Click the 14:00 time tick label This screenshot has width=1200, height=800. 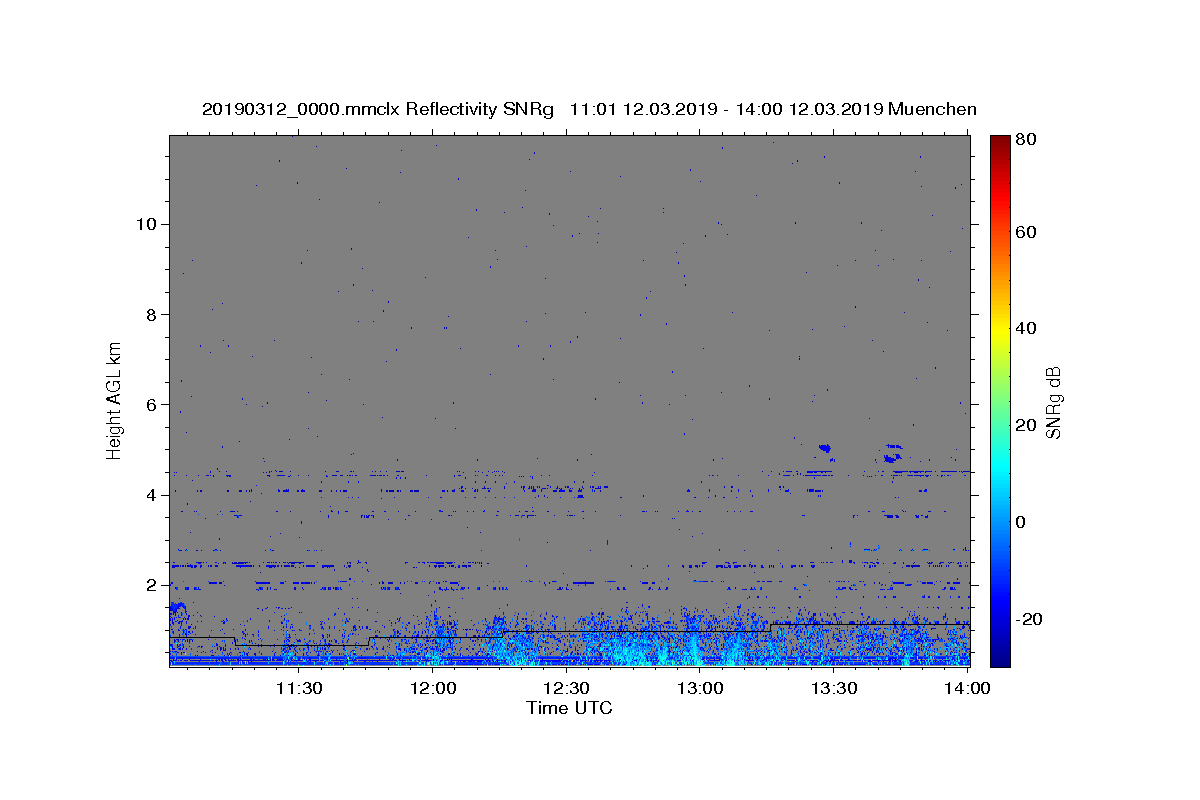click(967, 688)
